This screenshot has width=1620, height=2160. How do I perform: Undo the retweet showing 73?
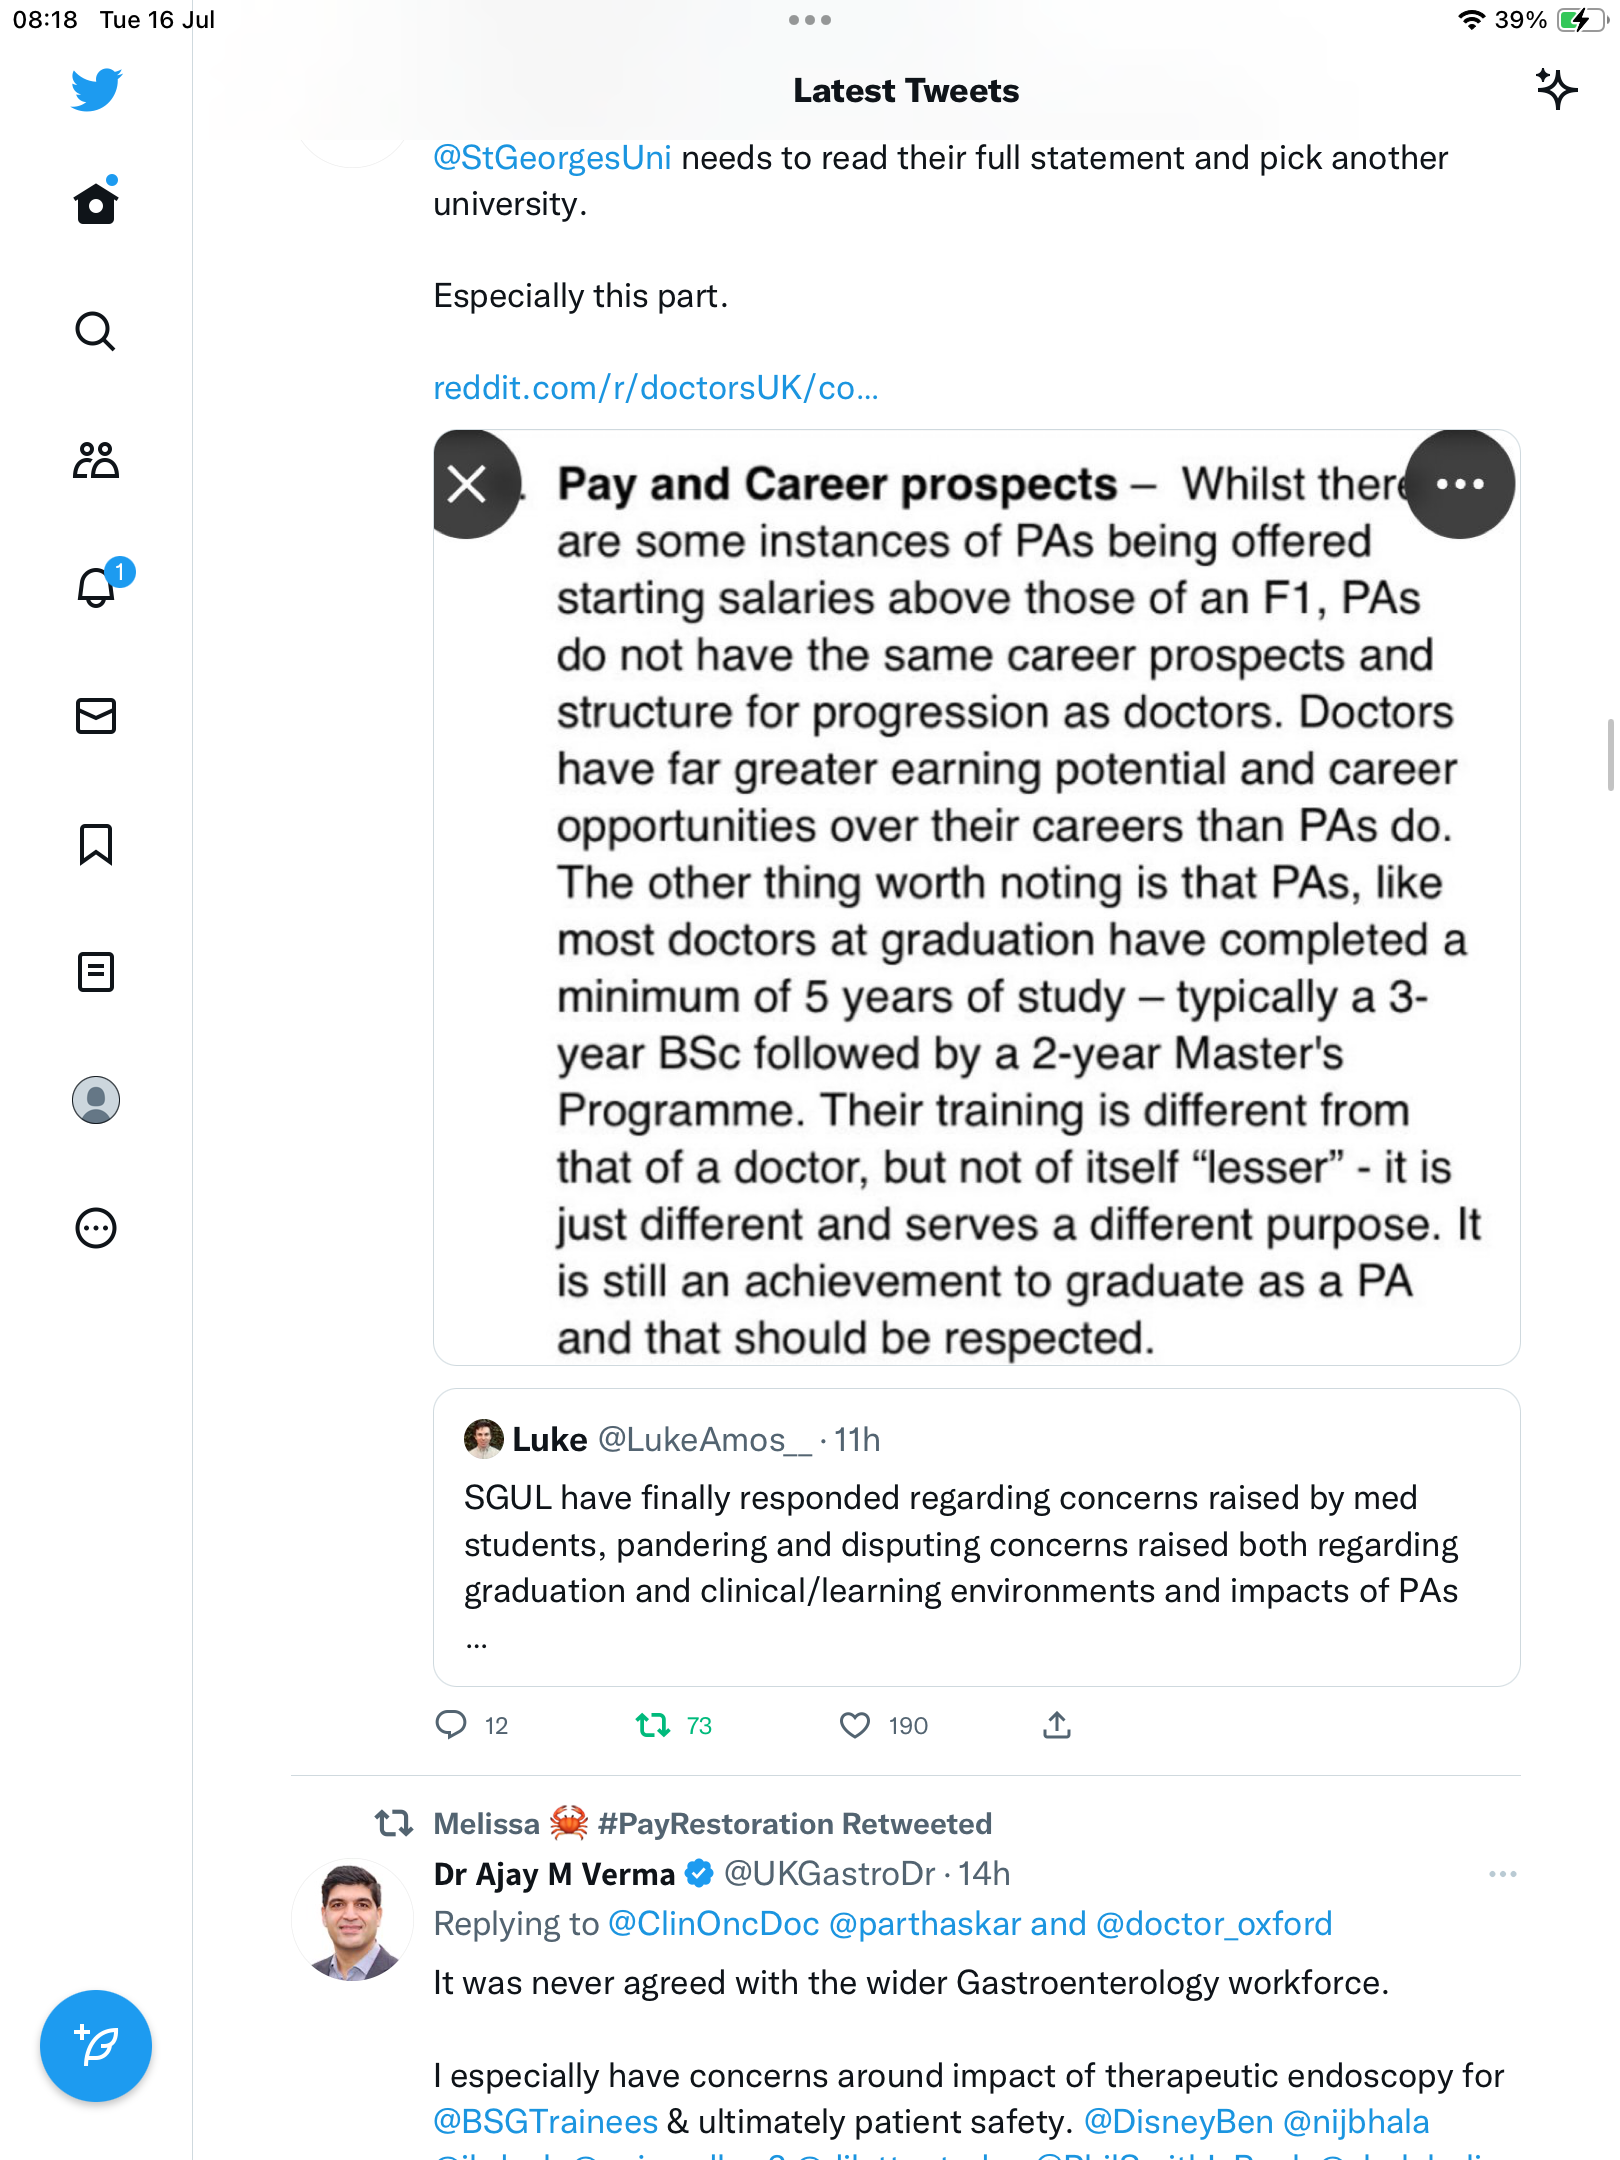click(x=654, y=1725)
